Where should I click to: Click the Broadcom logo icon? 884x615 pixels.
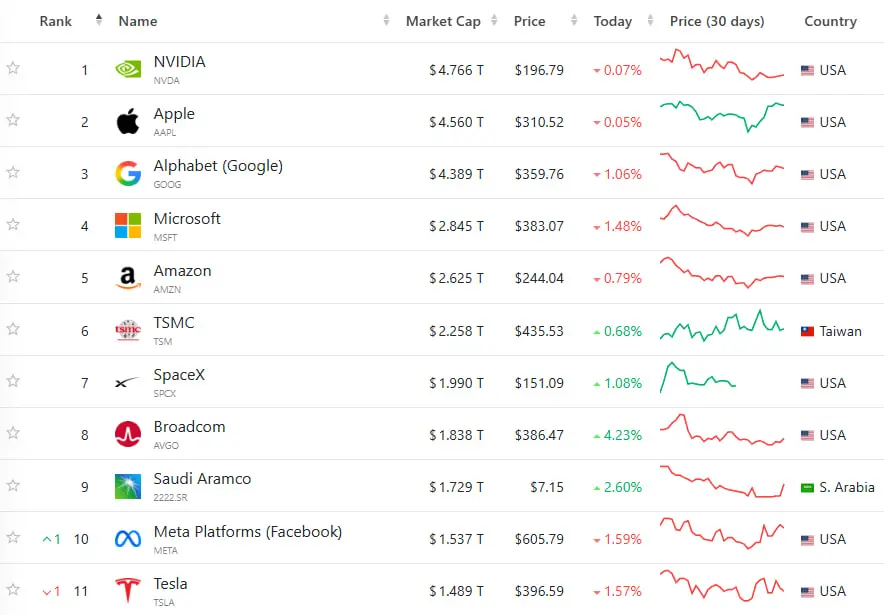[x=128, y=434]
